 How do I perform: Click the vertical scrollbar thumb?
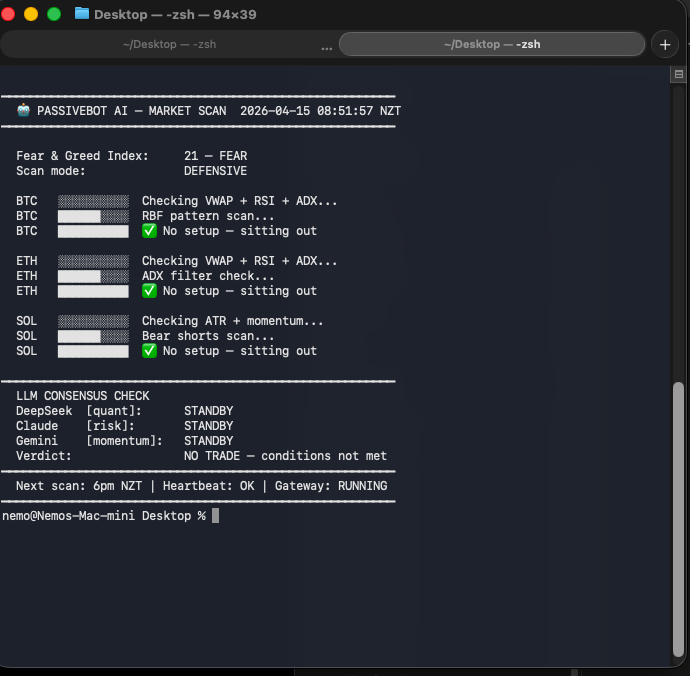(x=679, y=519)
